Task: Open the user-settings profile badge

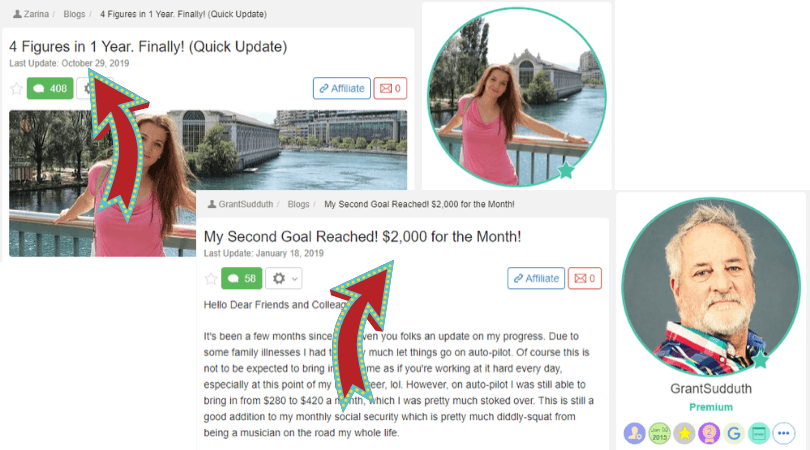Action: (x=634, y=433)
